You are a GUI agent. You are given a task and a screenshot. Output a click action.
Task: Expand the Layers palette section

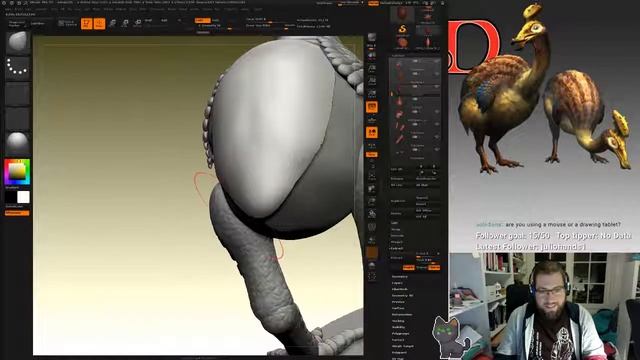pos(397,282)
